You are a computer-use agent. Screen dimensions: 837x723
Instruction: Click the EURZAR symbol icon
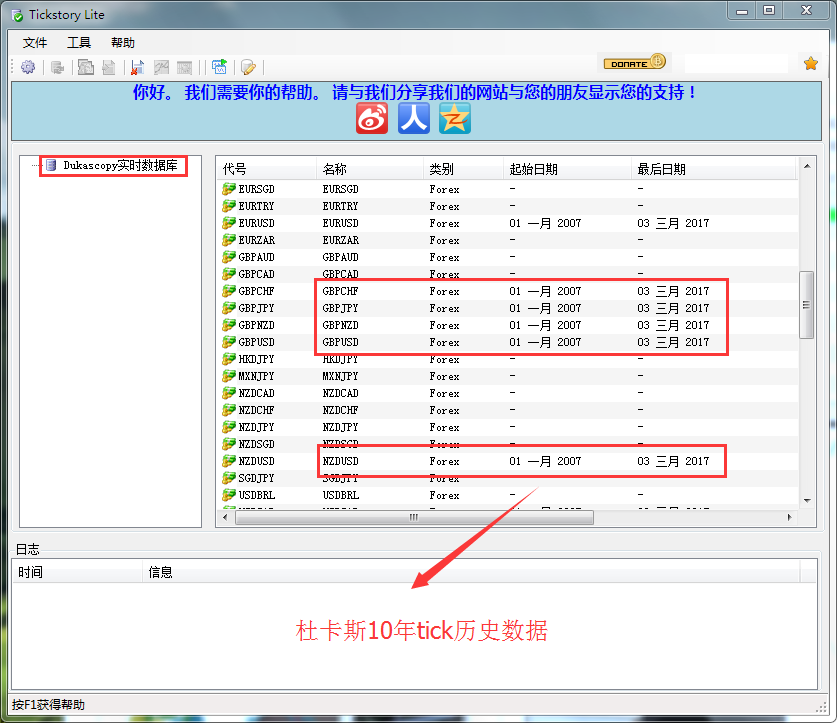229,240
